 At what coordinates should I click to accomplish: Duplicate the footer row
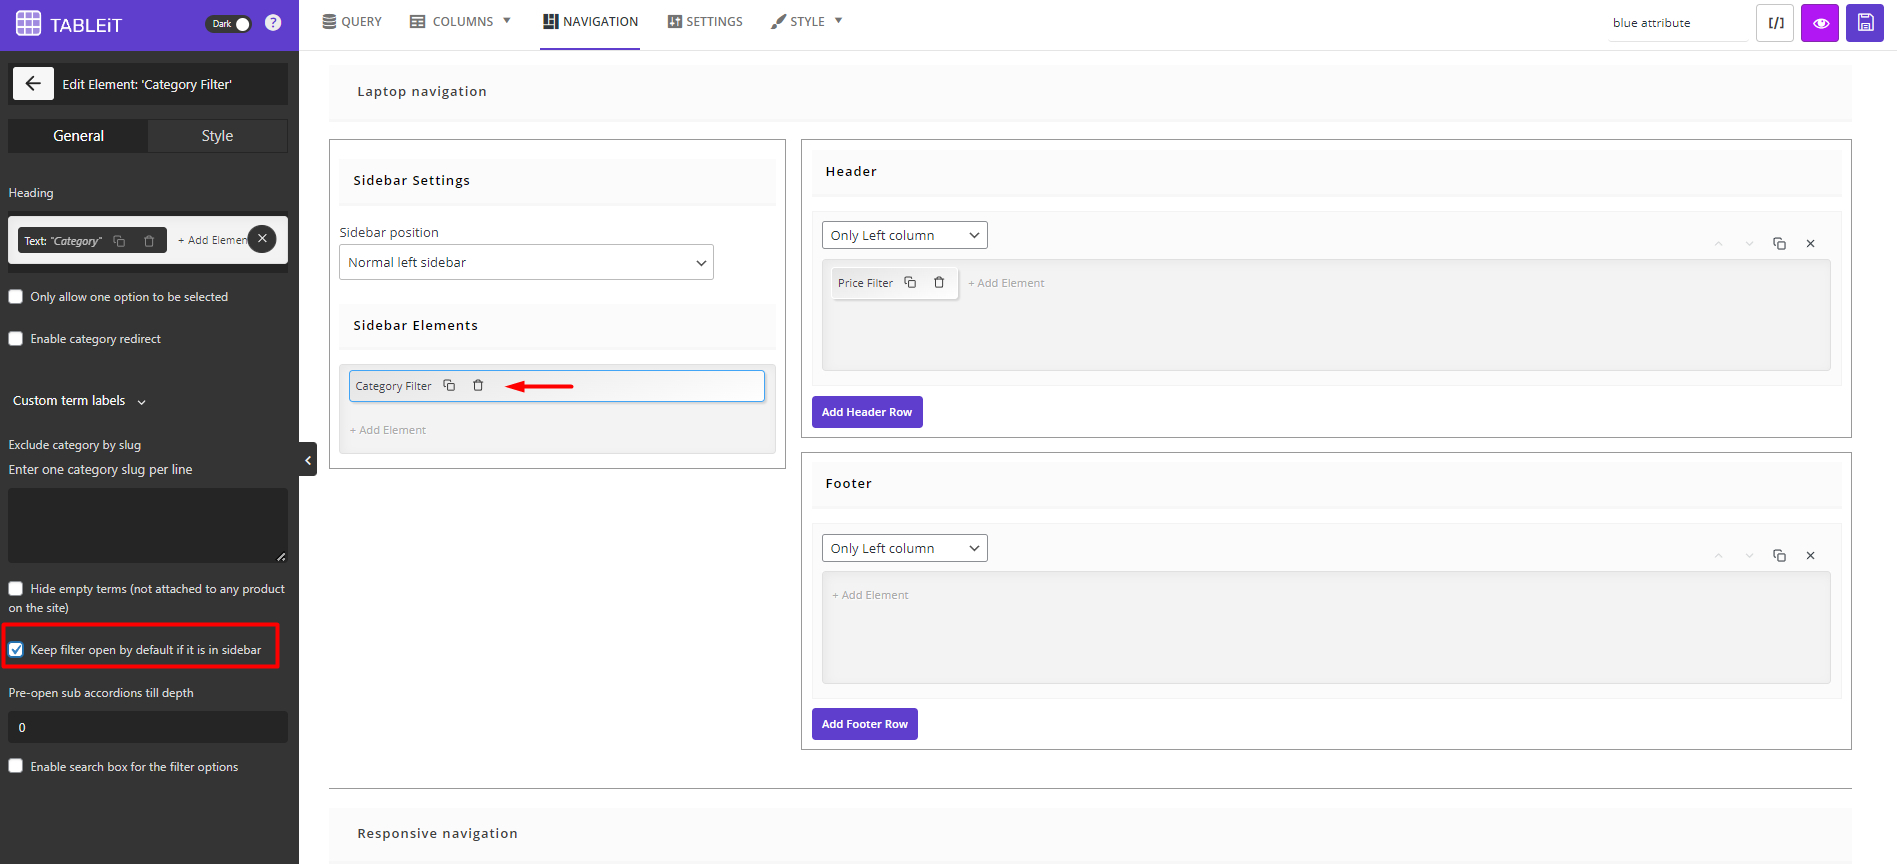1779,556
